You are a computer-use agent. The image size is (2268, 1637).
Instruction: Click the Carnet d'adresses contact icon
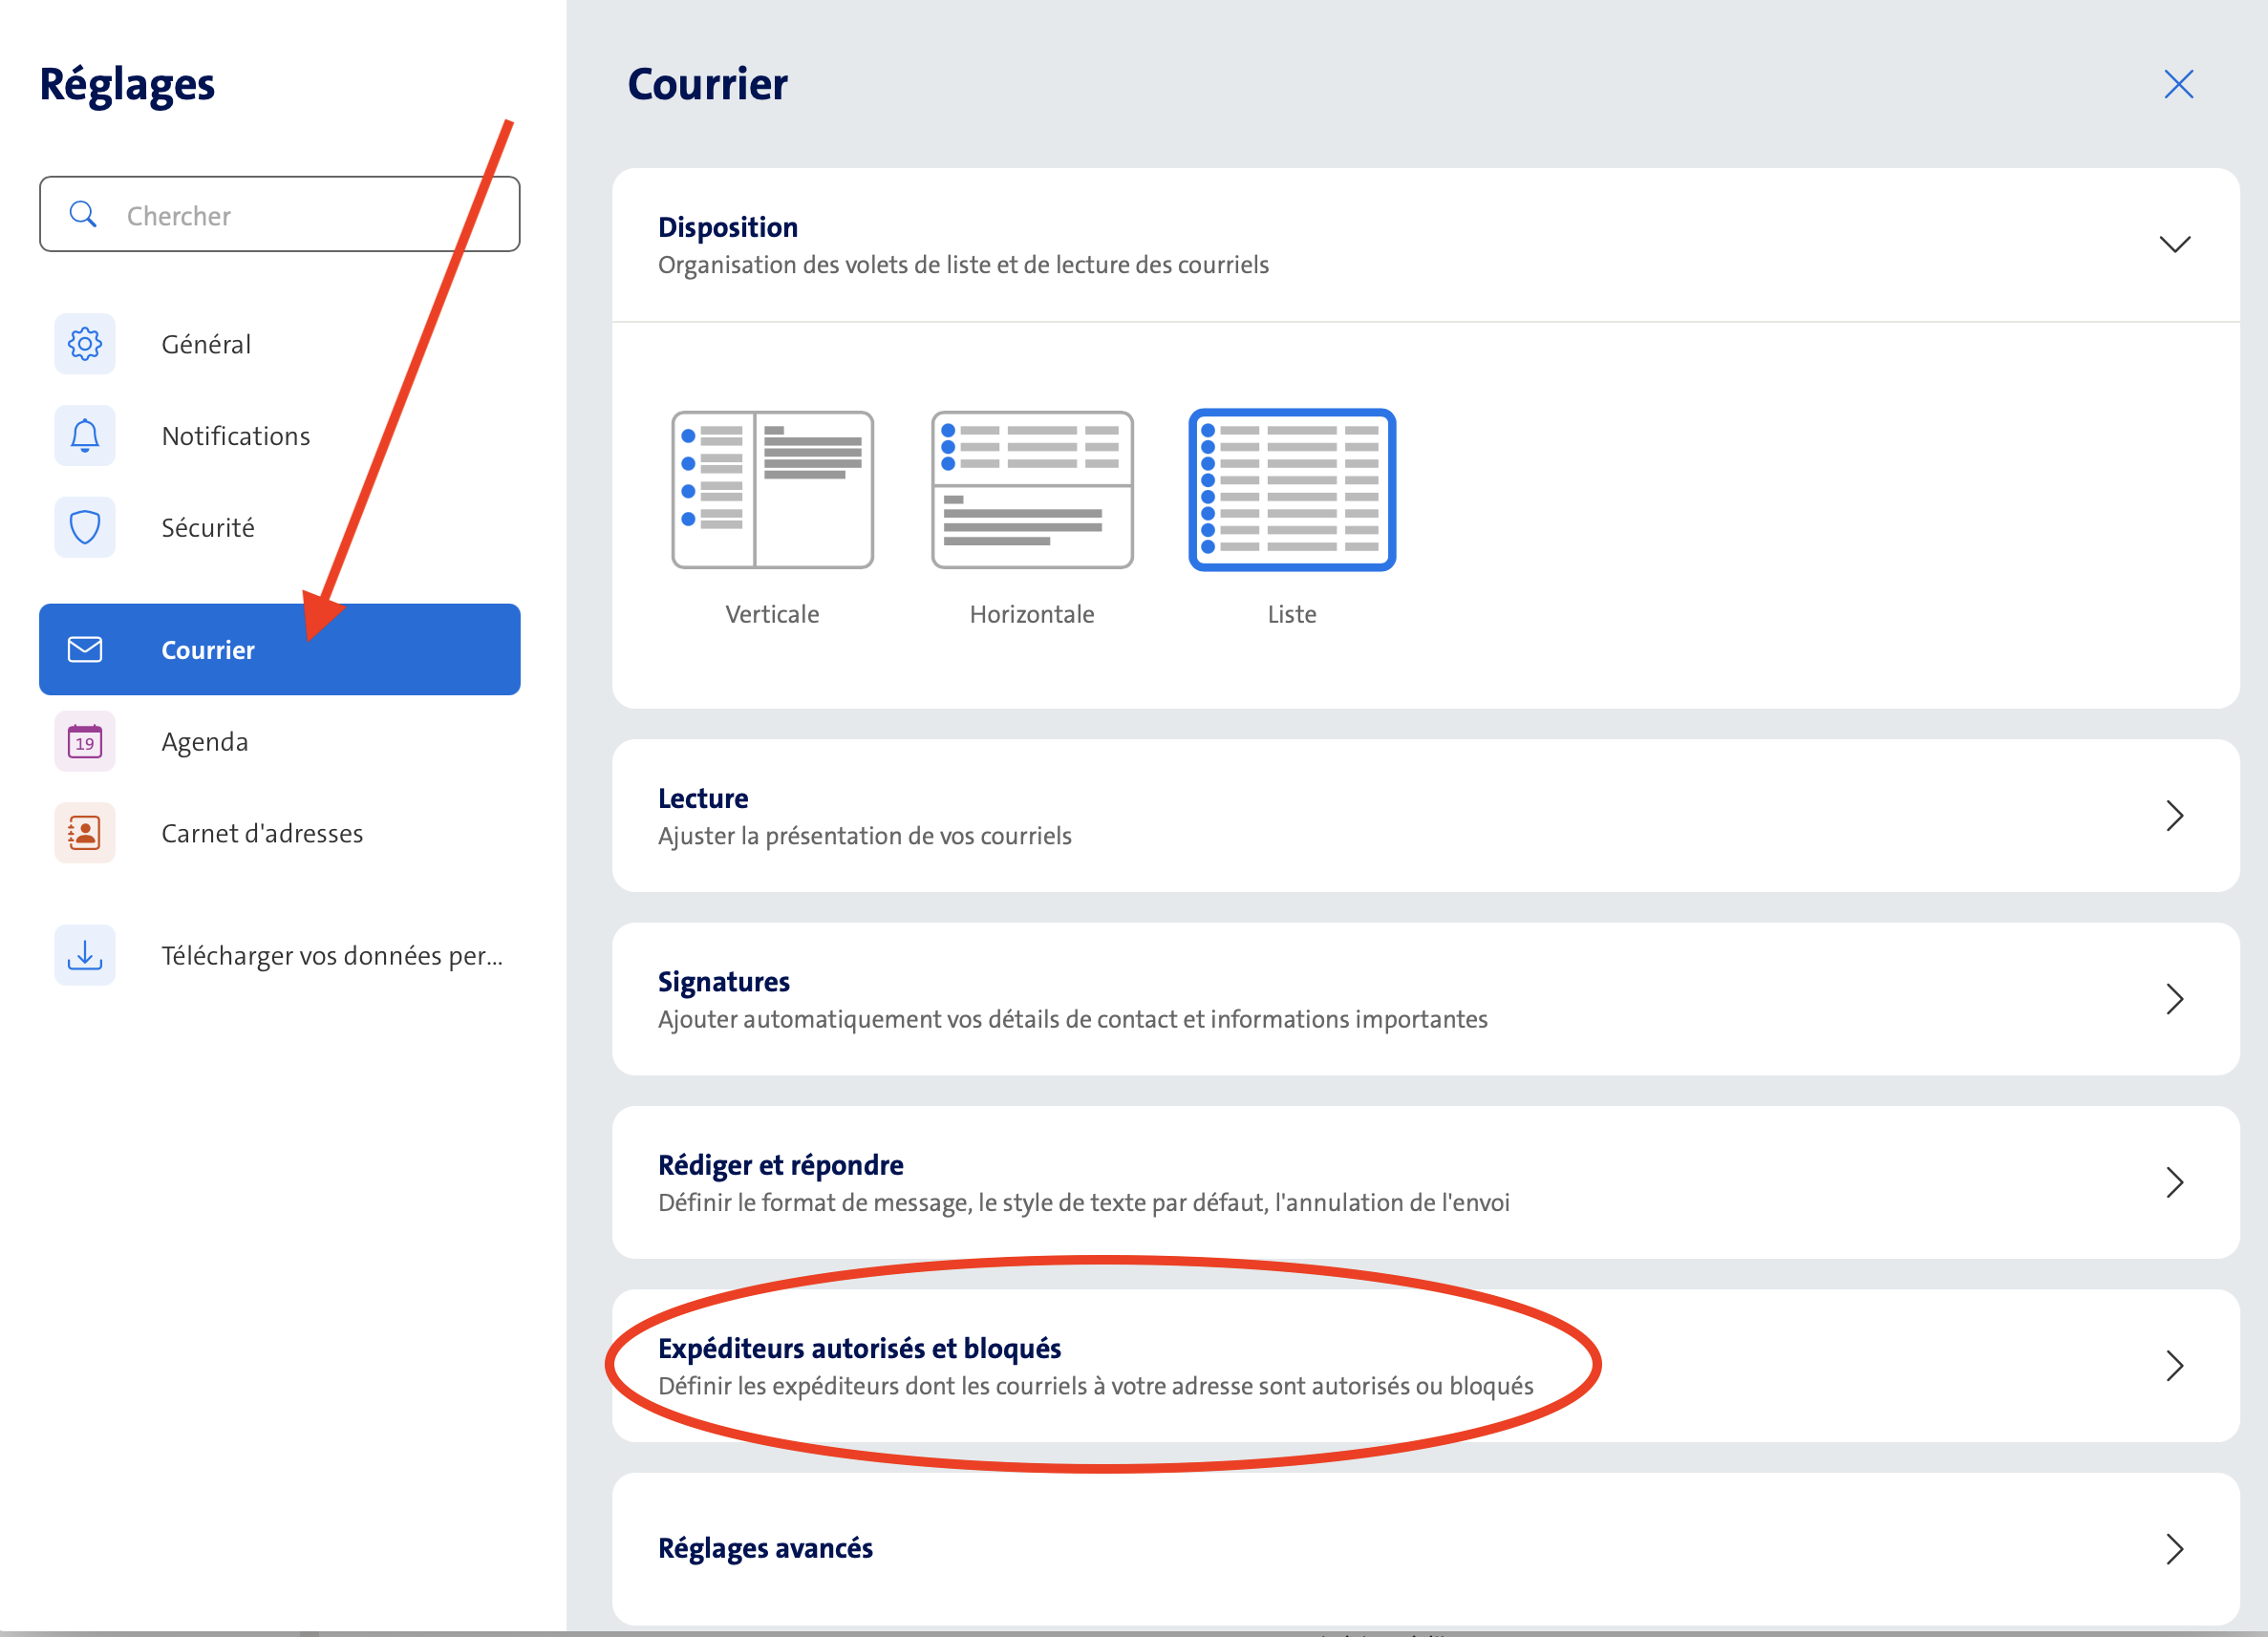[x=85, y=833]
